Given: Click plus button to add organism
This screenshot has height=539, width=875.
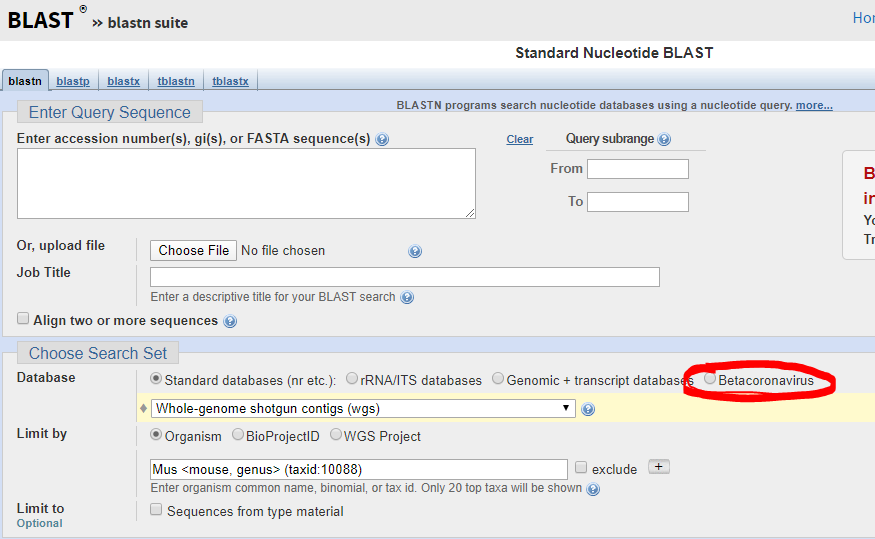Looking at the screenshot, I should click(x=658, y=467).
